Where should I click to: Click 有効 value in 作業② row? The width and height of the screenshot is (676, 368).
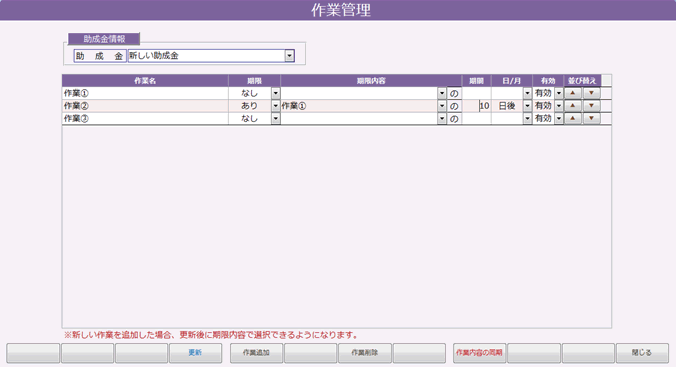point(543,106)
